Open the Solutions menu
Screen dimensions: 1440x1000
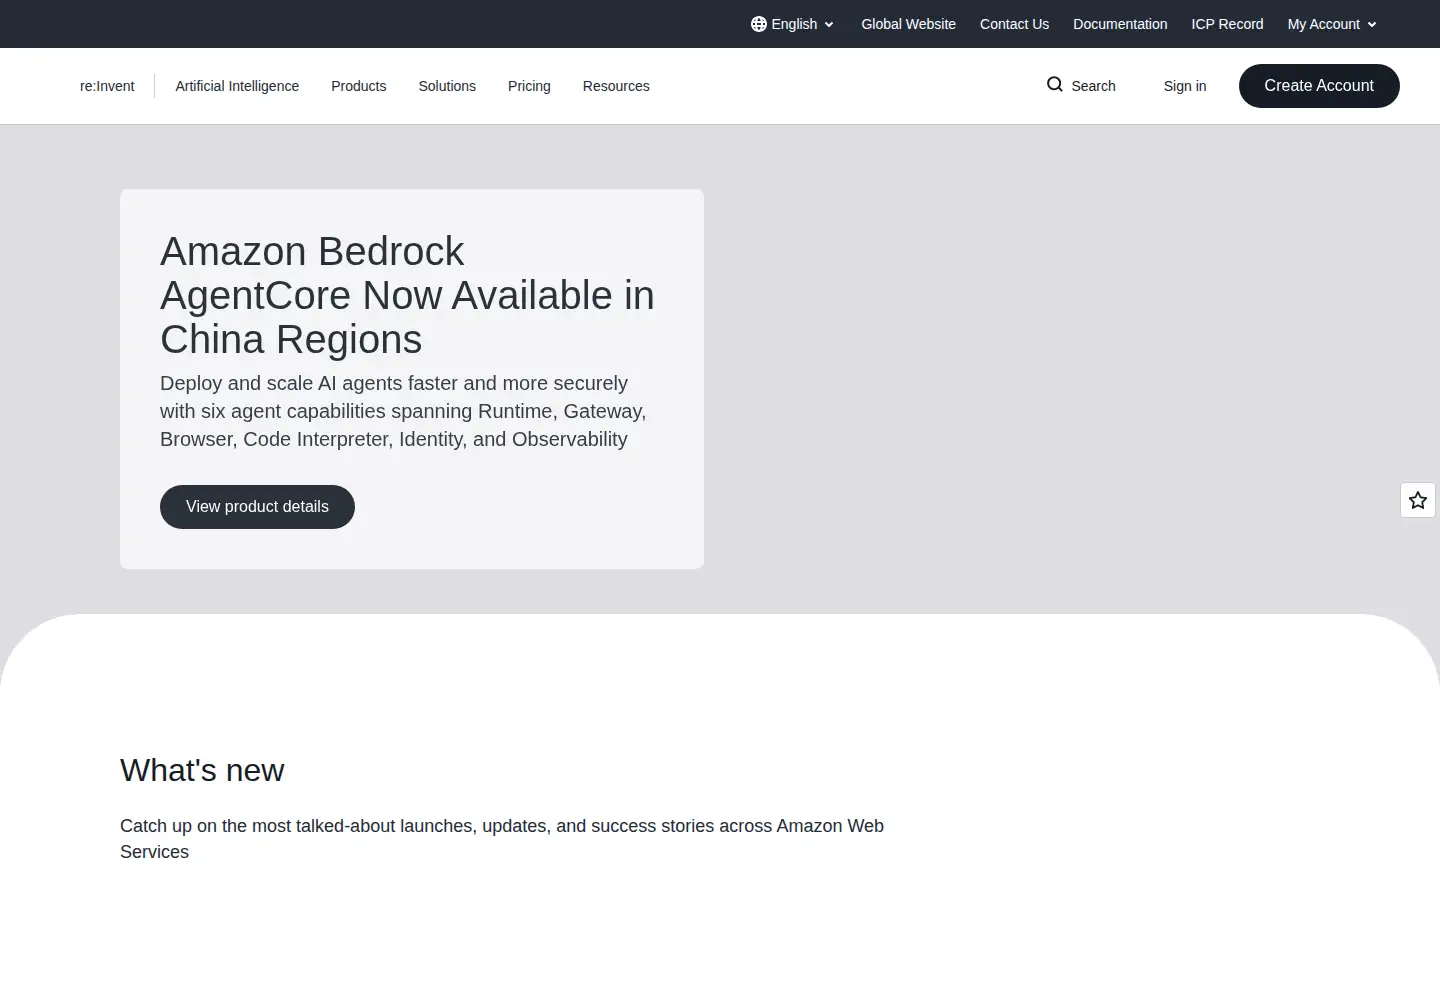coord(447,86)
